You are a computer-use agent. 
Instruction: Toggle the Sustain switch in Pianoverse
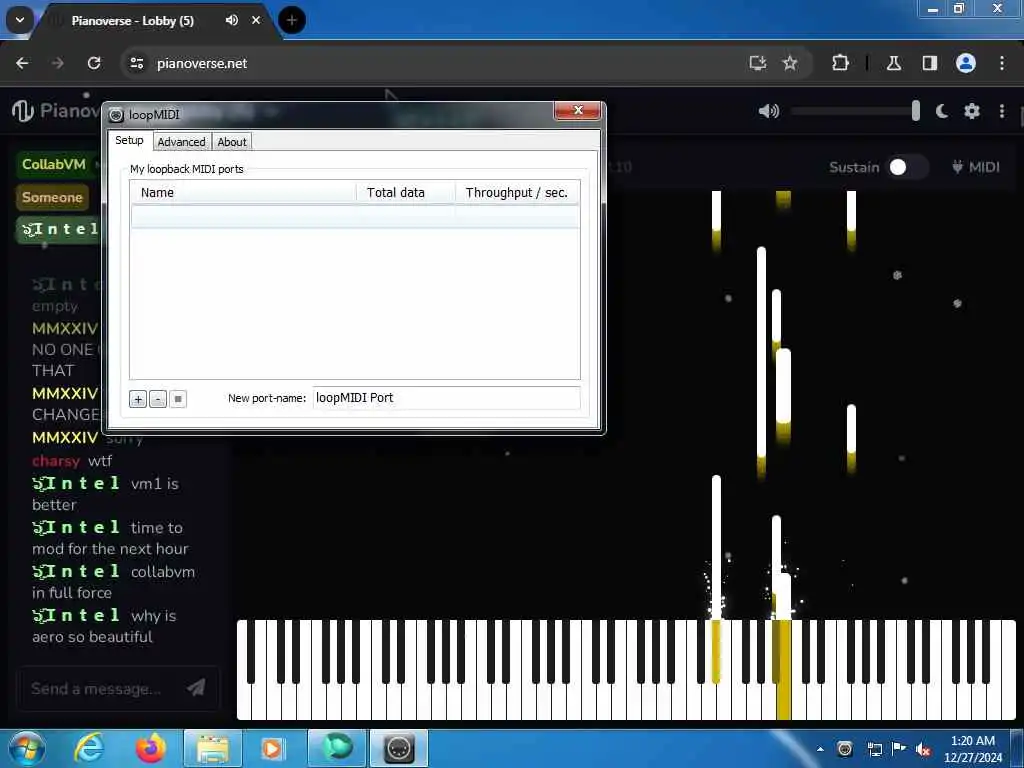908,167
